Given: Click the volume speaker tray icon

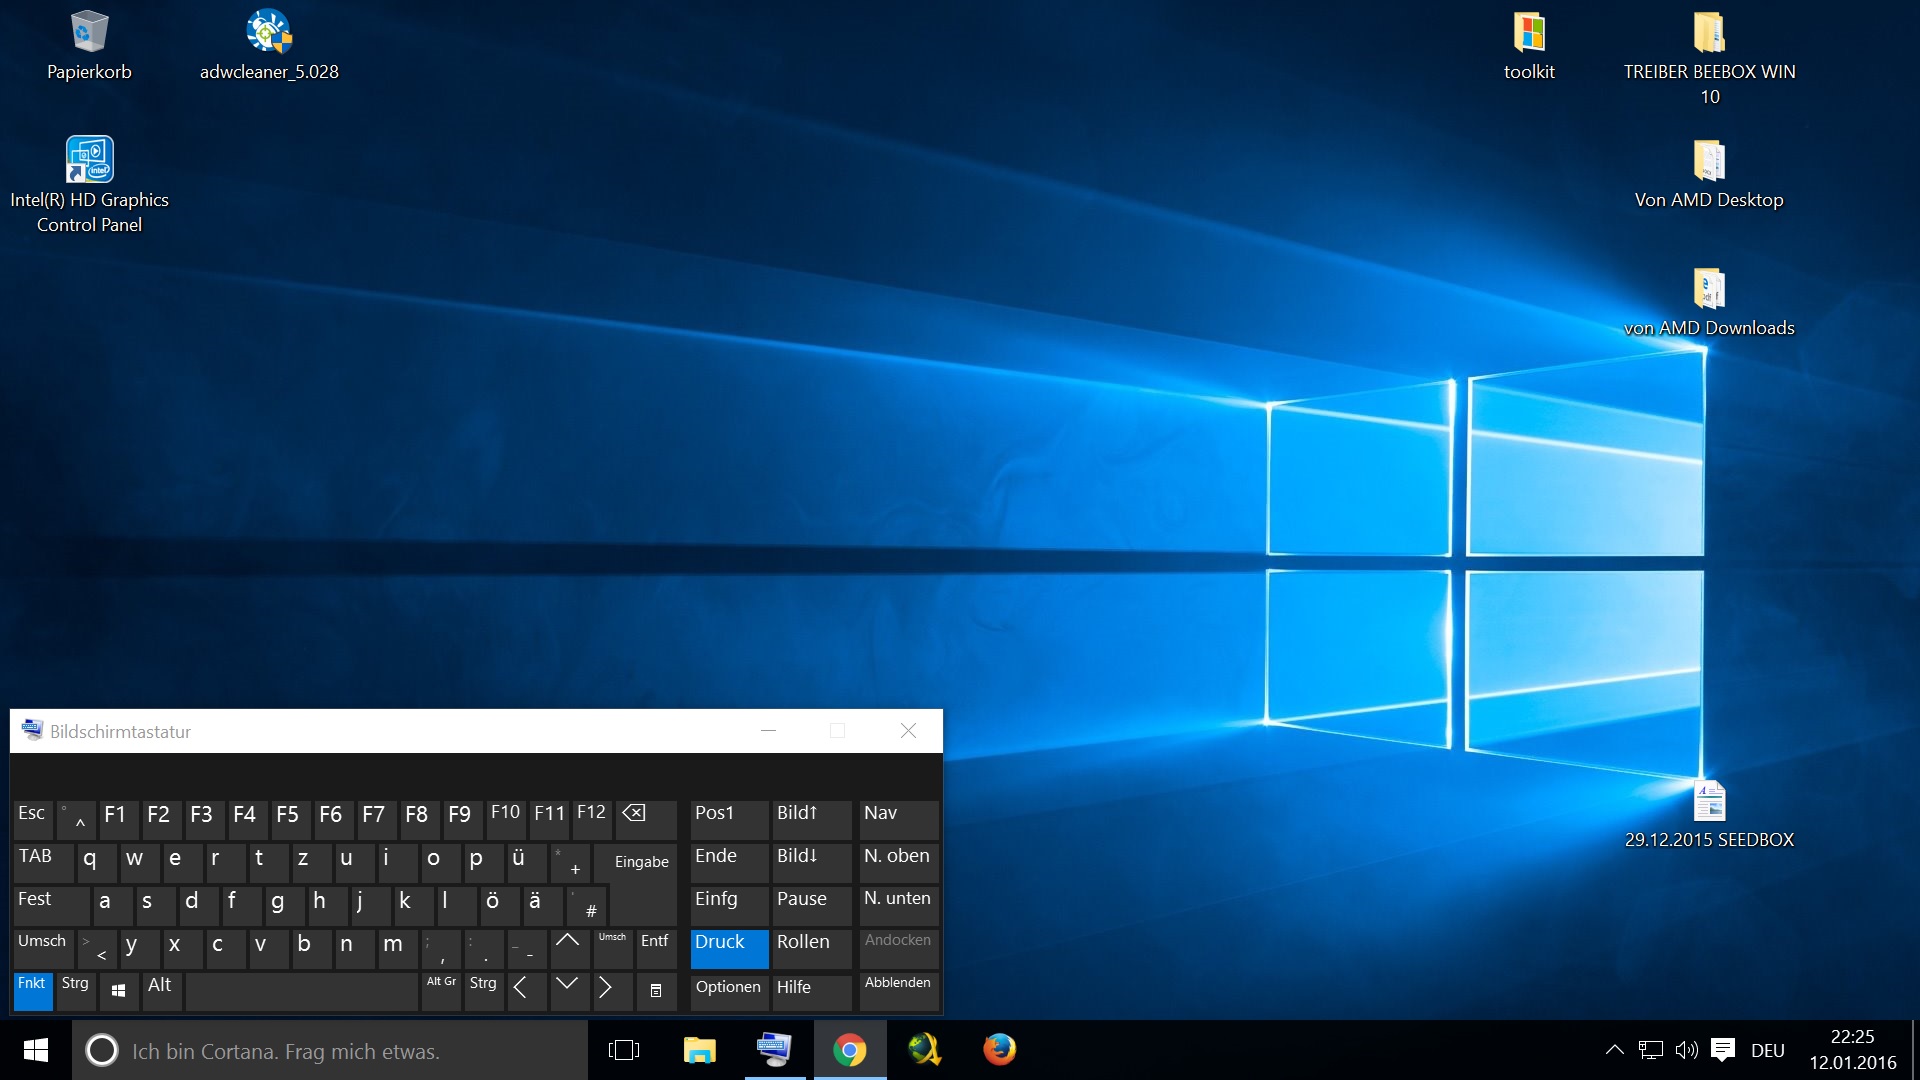Looking at the screenshot, I should pos(1686,1050).
